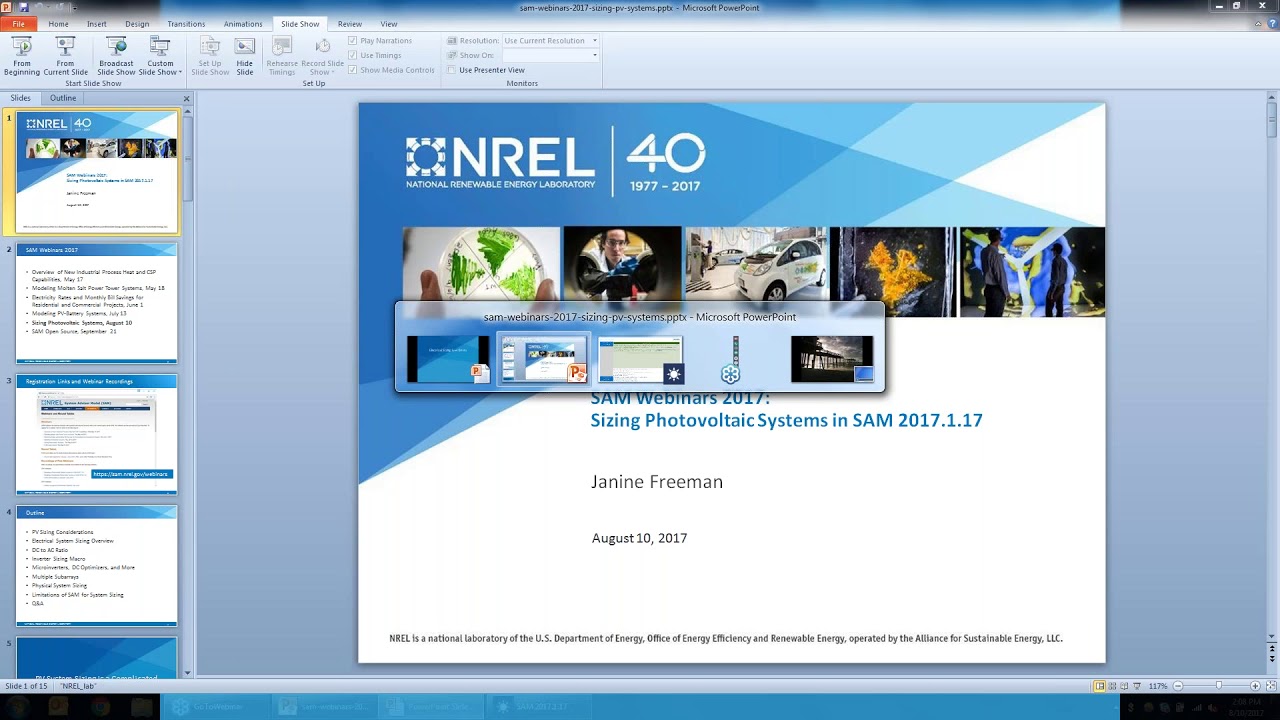Open SAM 2017.1.17 from the taskbar
The image size is (1280, 720).
[x=541, y=707]
